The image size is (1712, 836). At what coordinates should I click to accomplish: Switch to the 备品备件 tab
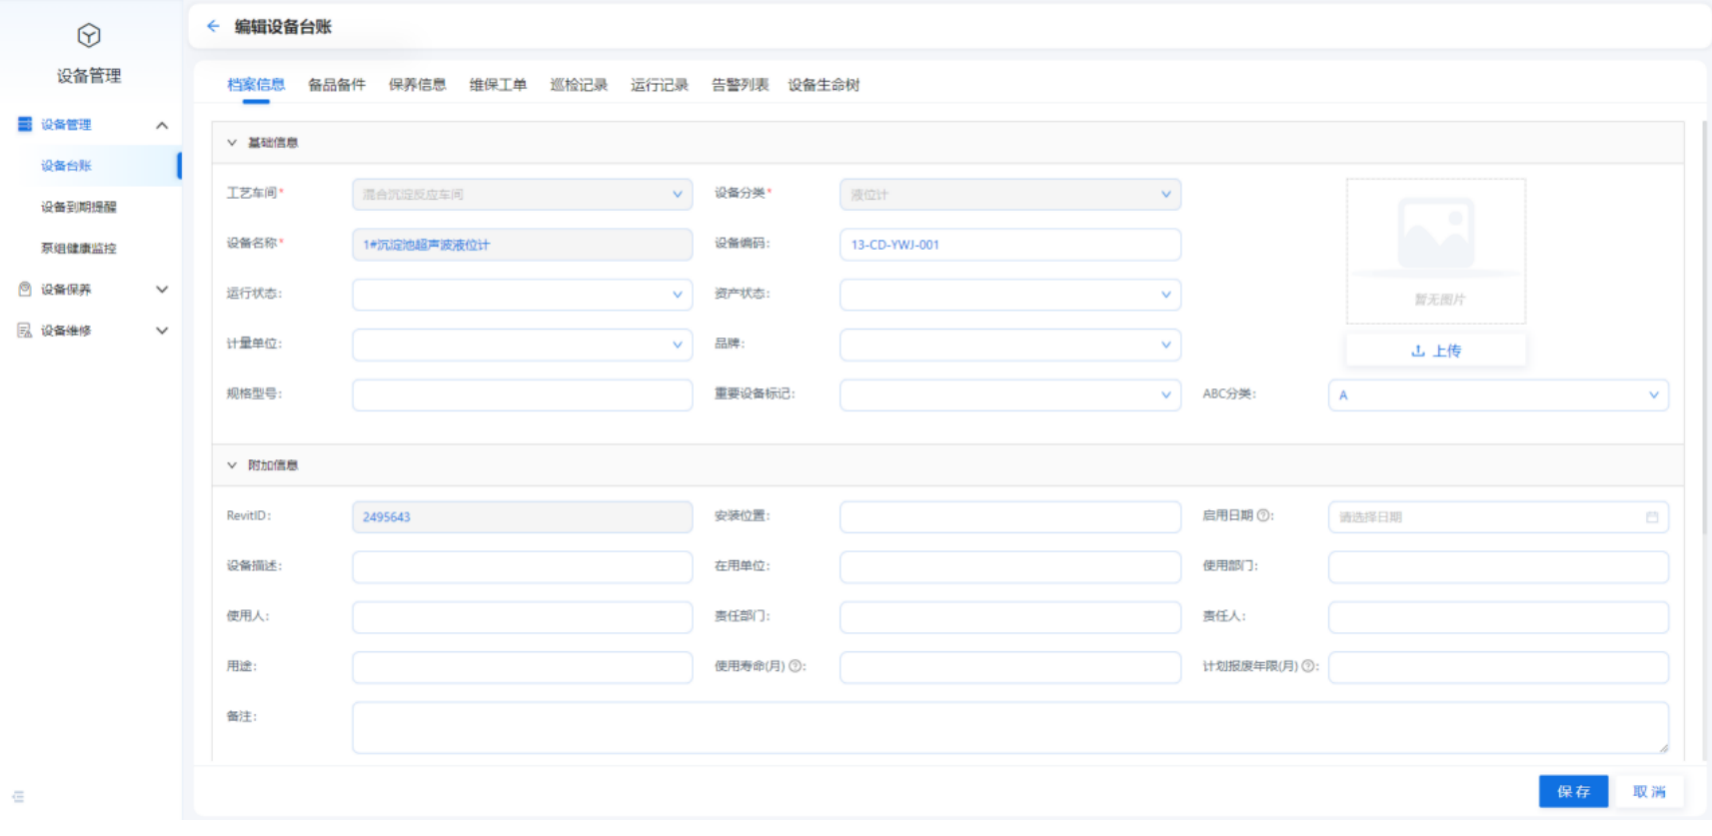click(x=336, y=85)
